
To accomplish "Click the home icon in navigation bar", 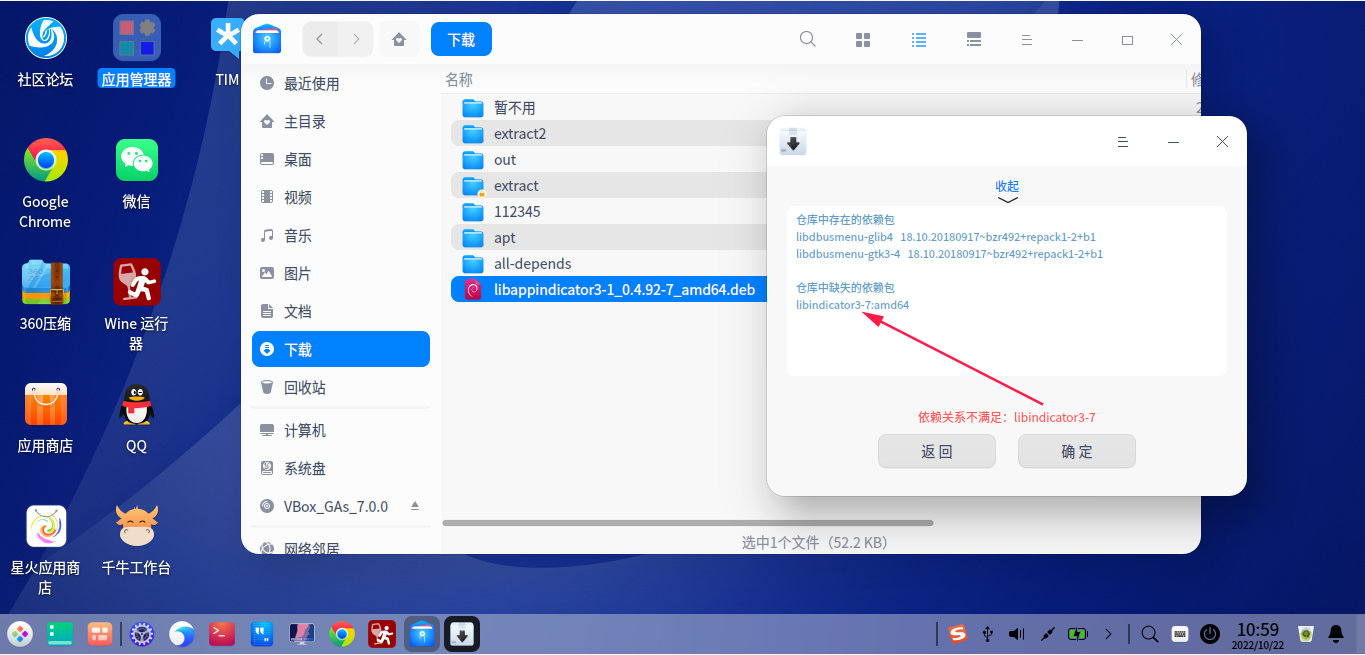I will click(399, 38).
